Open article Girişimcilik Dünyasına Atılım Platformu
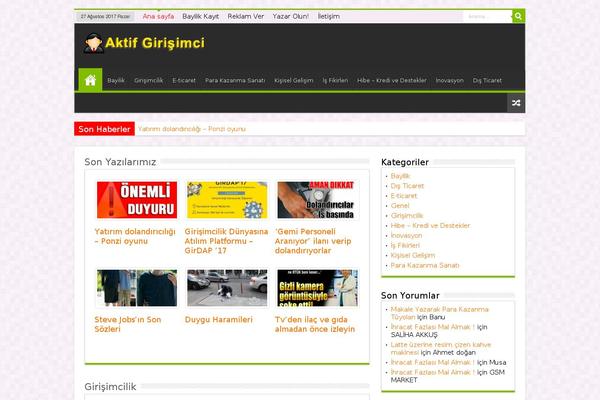 (x=226, y=241)
